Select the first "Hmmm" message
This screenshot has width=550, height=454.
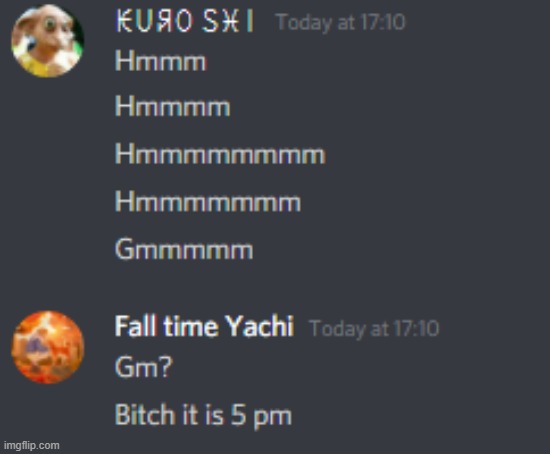[161, 61]
